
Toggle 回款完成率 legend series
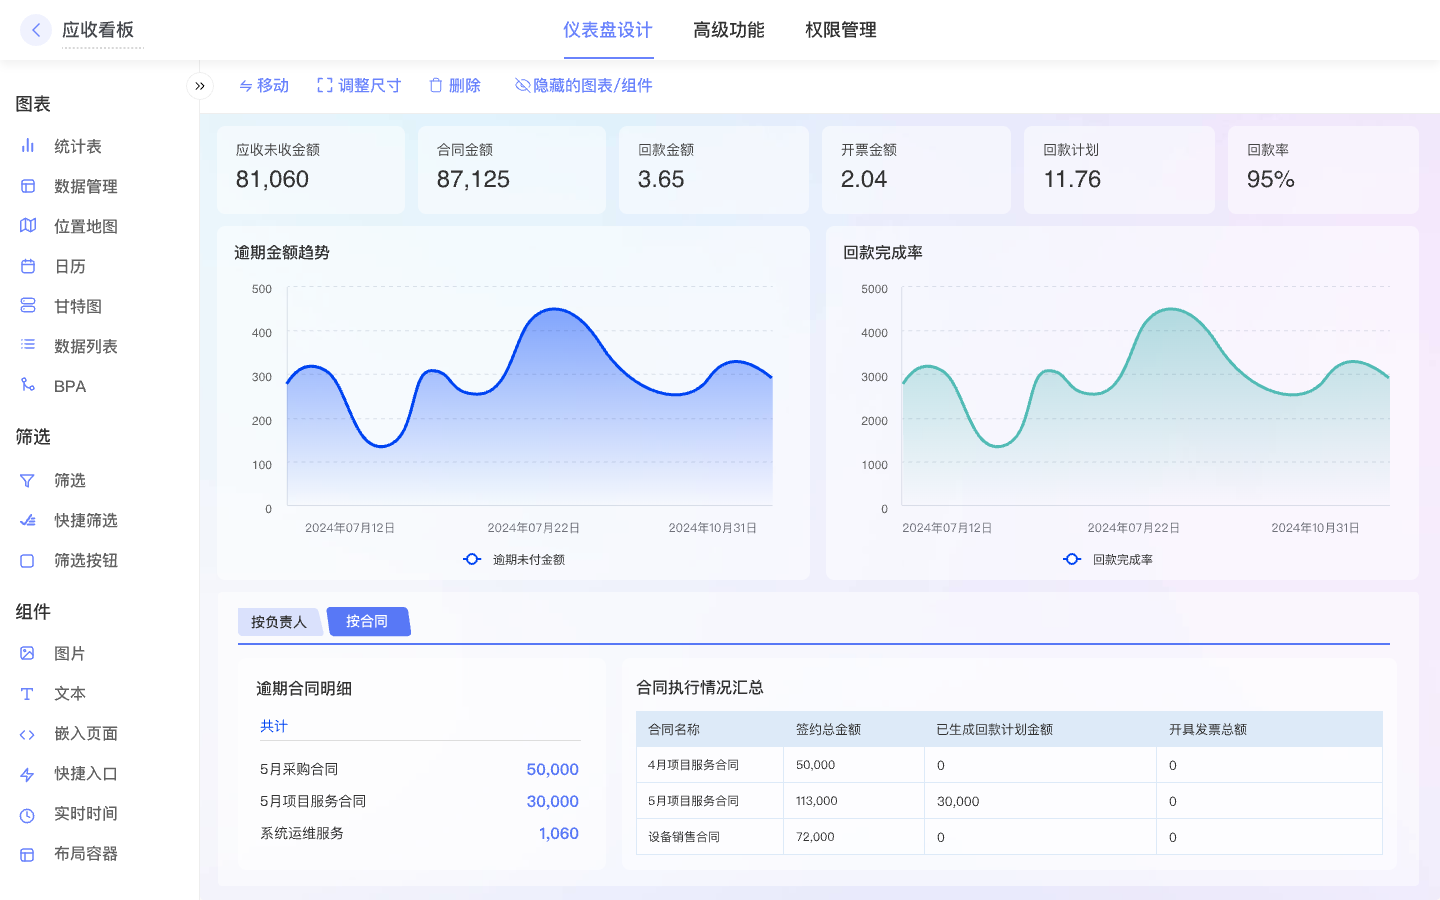pyautogui.click(x=1108, y=560)
